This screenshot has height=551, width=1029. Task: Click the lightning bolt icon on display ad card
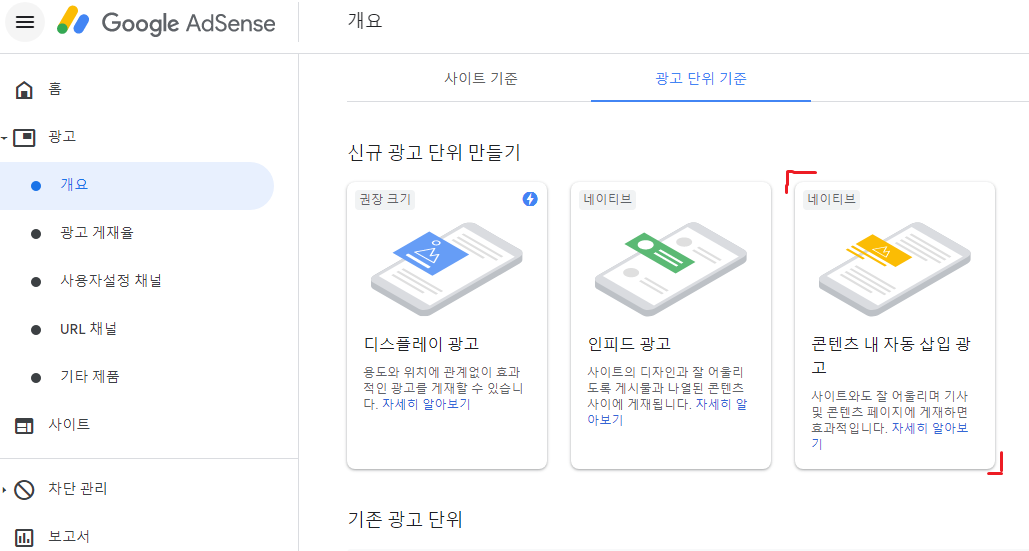[530, 199]
